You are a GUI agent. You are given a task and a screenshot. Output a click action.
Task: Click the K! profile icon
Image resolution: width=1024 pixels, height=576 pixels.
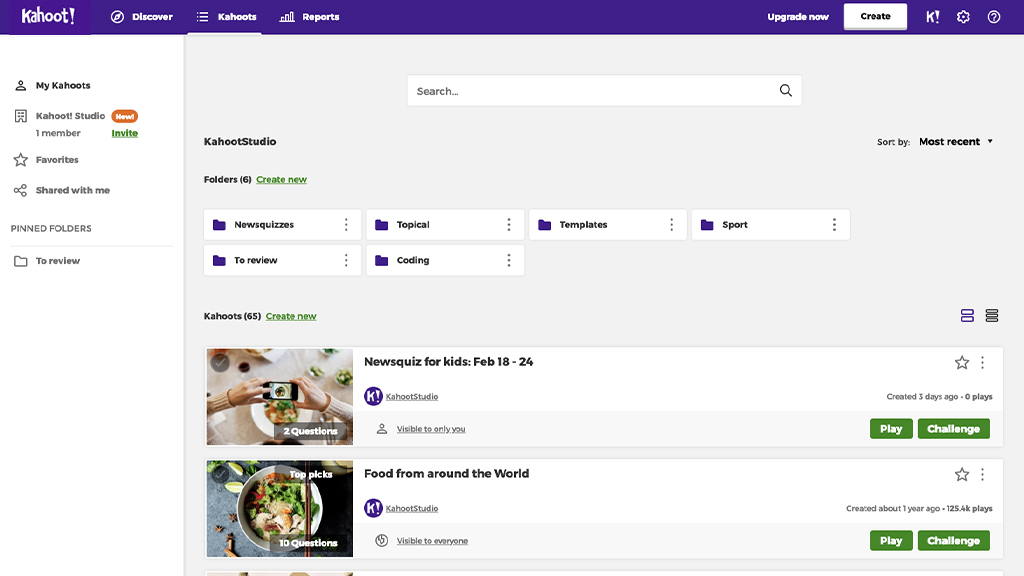(931, 16)
